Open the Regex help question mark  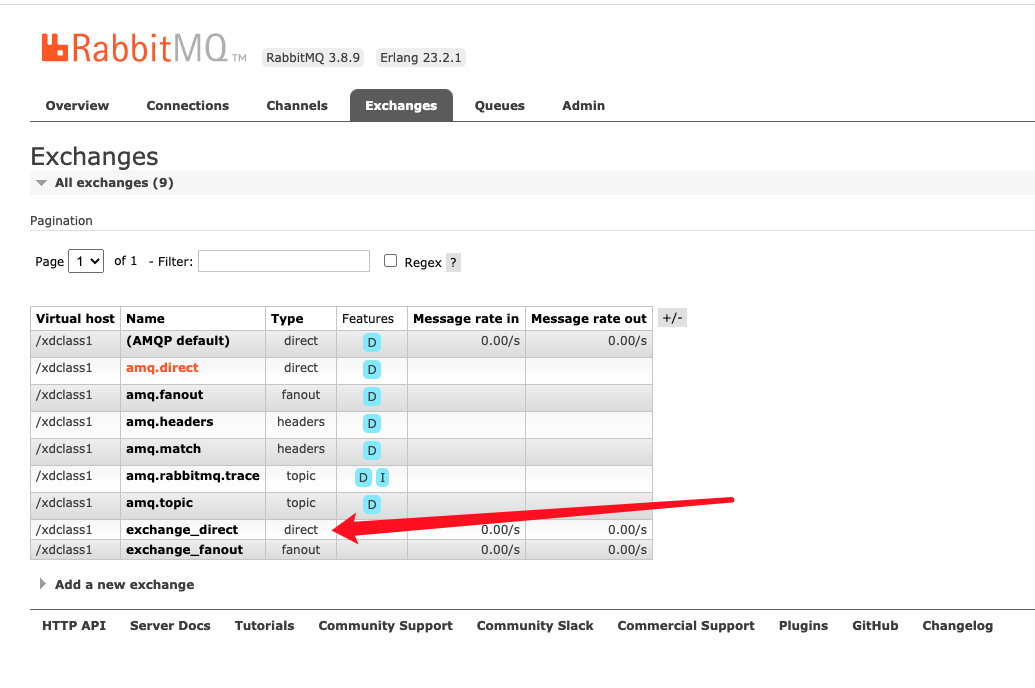coord(453,263)
